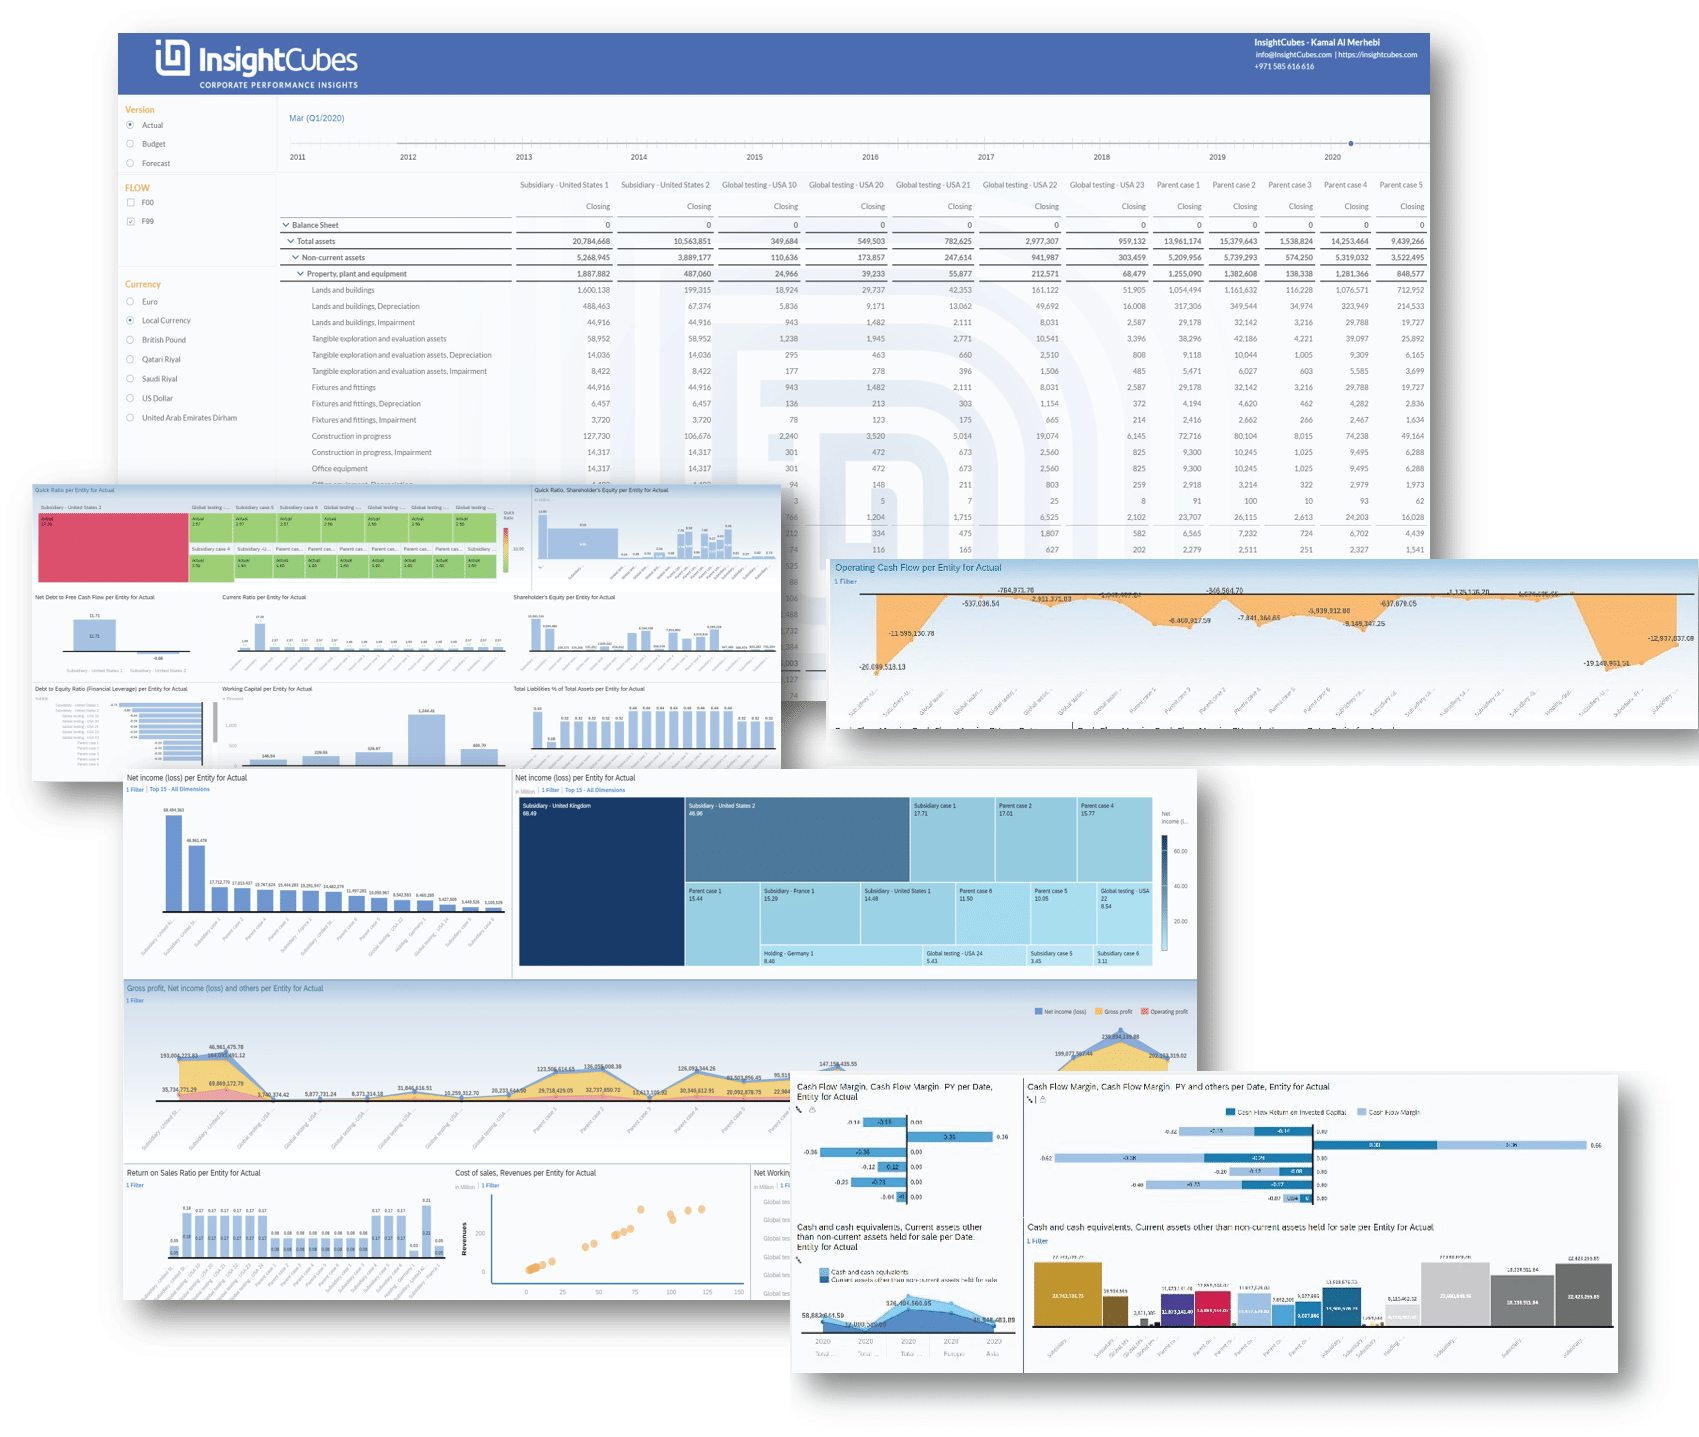This screenshot has width=1699, height=1437.
Task: Click red Subsidiary - United States 2 quick ratio tile
Action: coord(113,547)
